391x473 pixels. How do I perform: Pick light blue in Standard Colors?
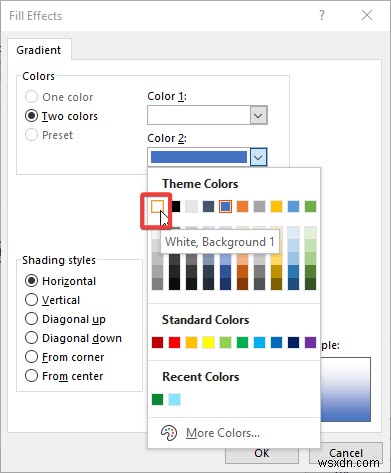pos(259,342)
